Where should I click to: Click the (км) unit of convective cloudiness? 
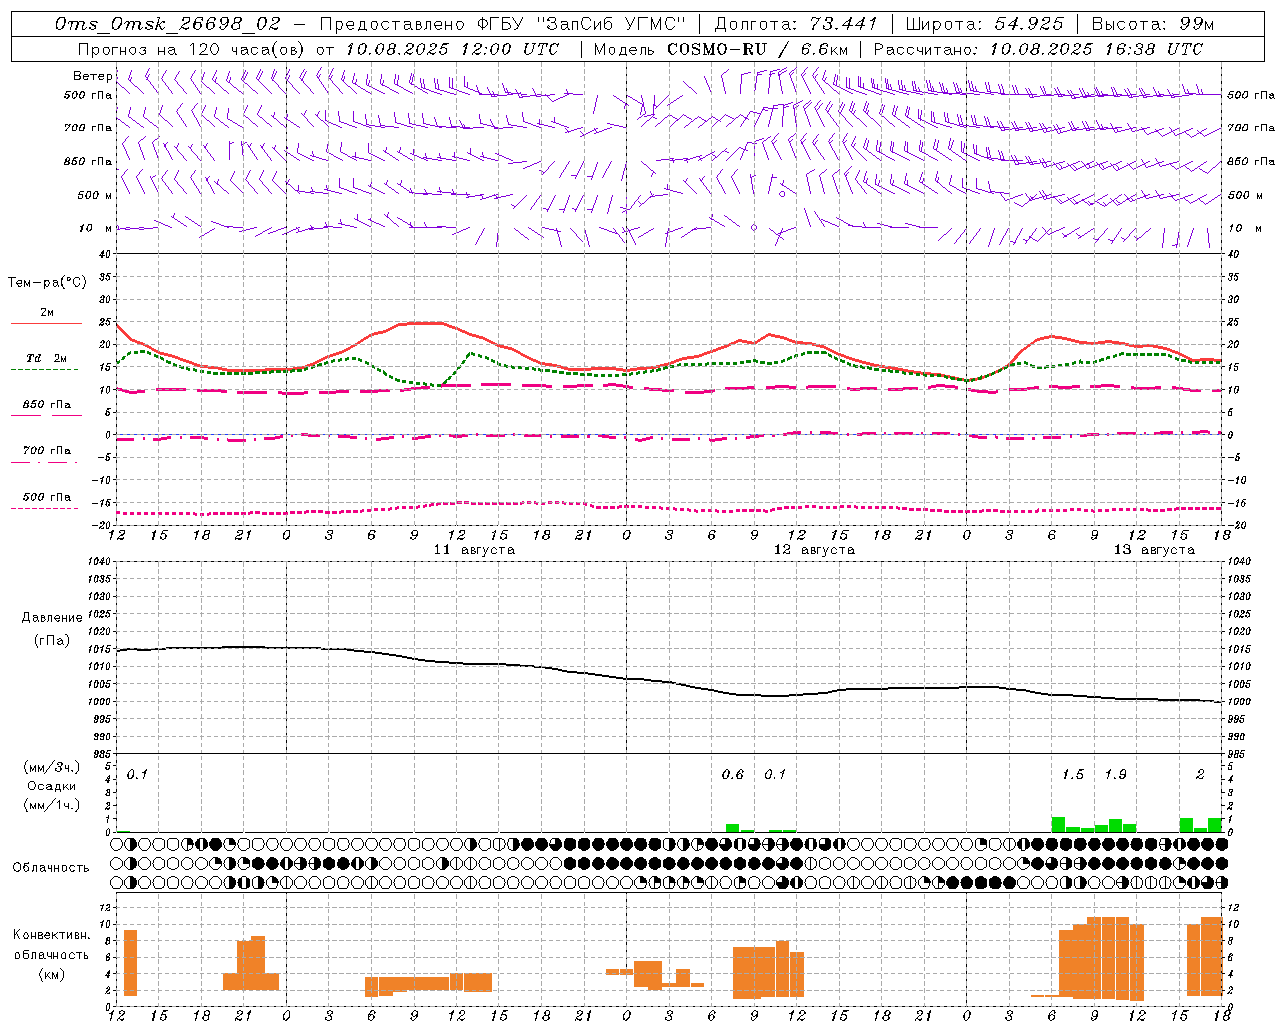pos(52,975)
